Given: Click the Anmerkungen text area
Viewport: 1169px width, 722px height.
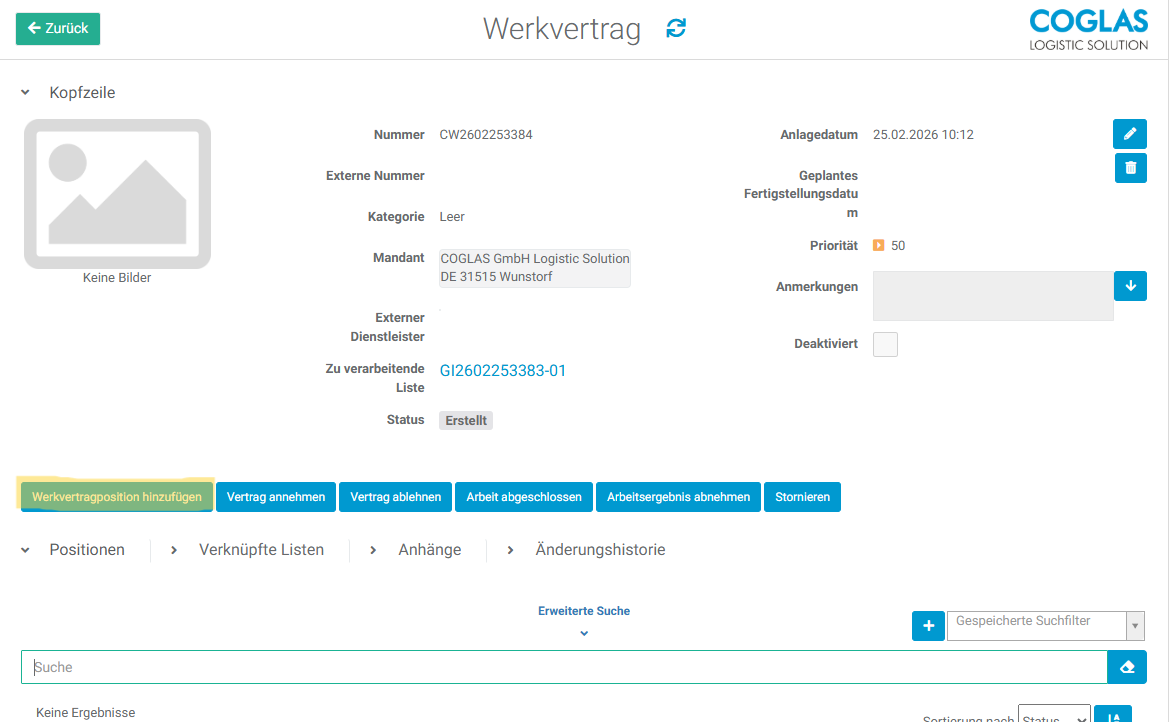Looking at the screenshot, I should tap(993, 296).
